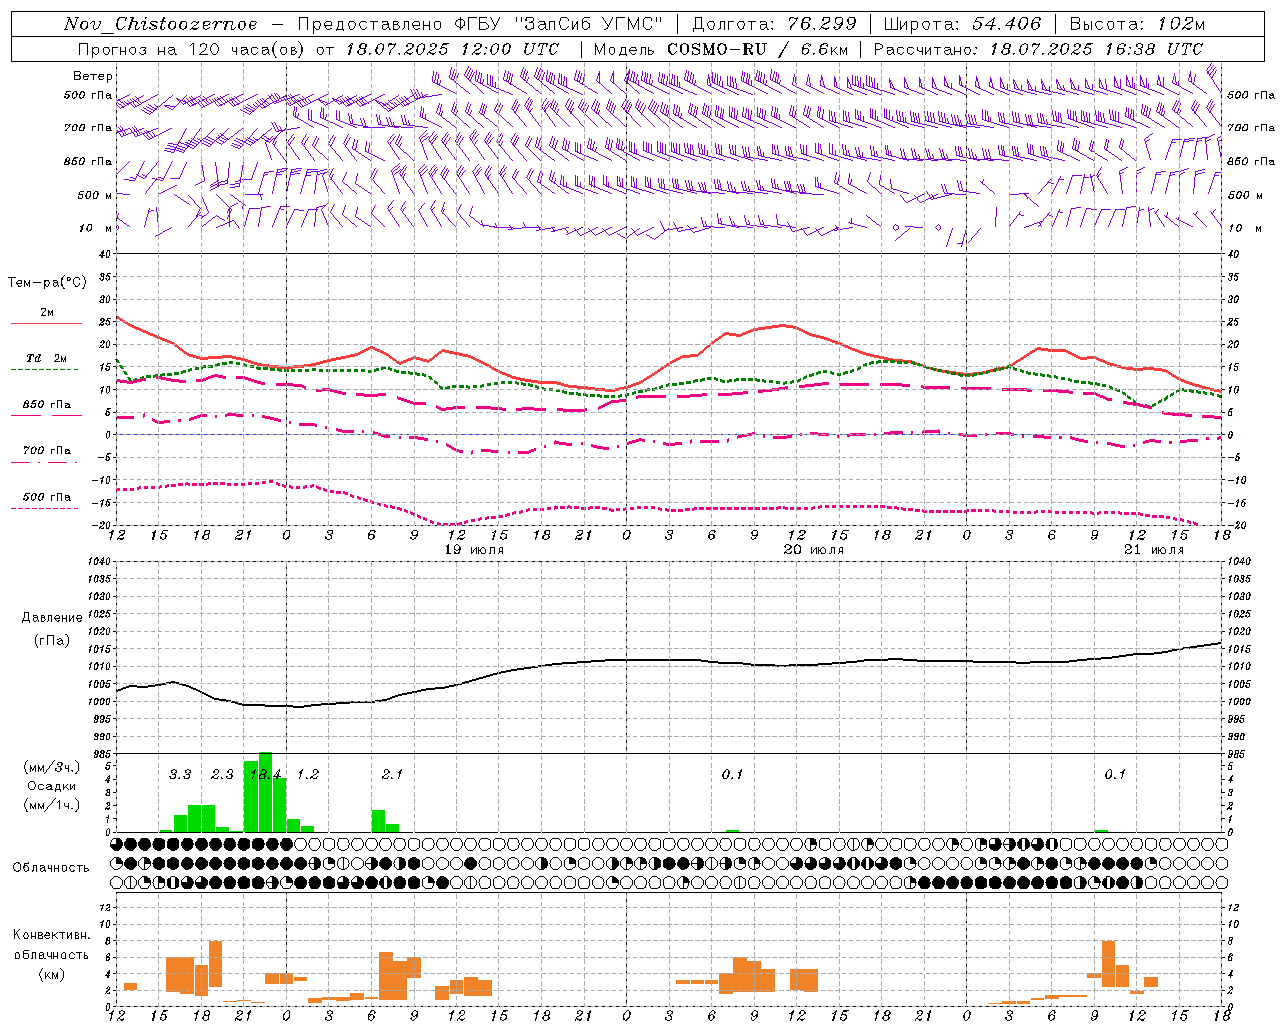Click the Высота: 102м value
Screen dimensions: 1280x1024
click(1137, 24)
